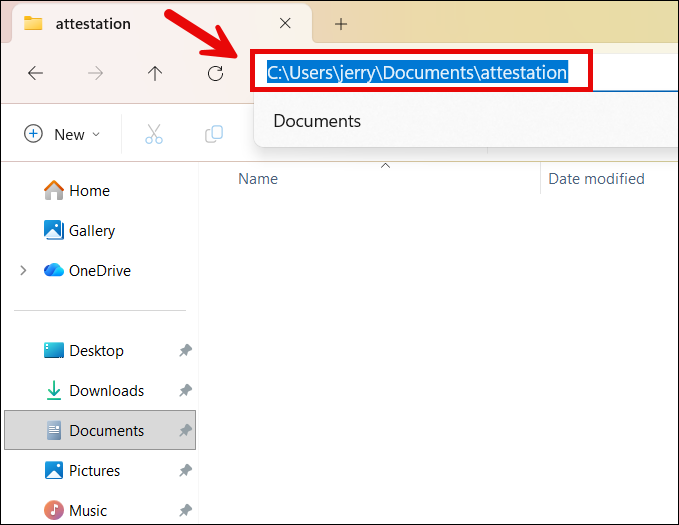Sort files by Name column
679x525 pixels.
coord(258,179)
